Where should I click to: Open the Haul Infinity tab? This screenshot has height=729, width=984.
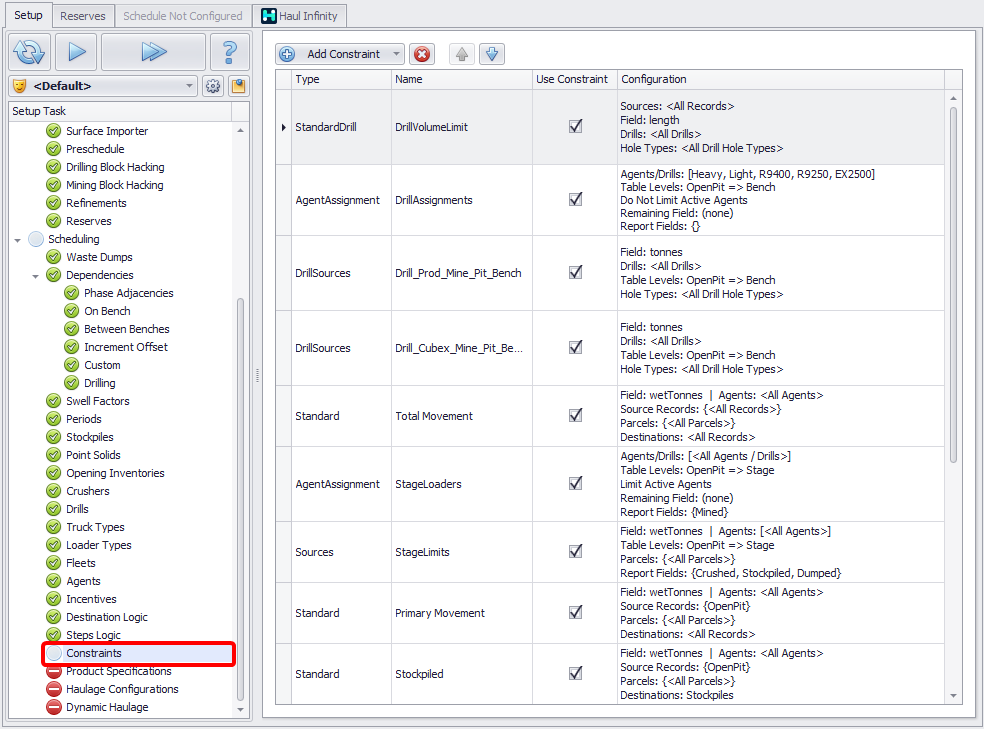pyautogui.click(x=300, y=16)
